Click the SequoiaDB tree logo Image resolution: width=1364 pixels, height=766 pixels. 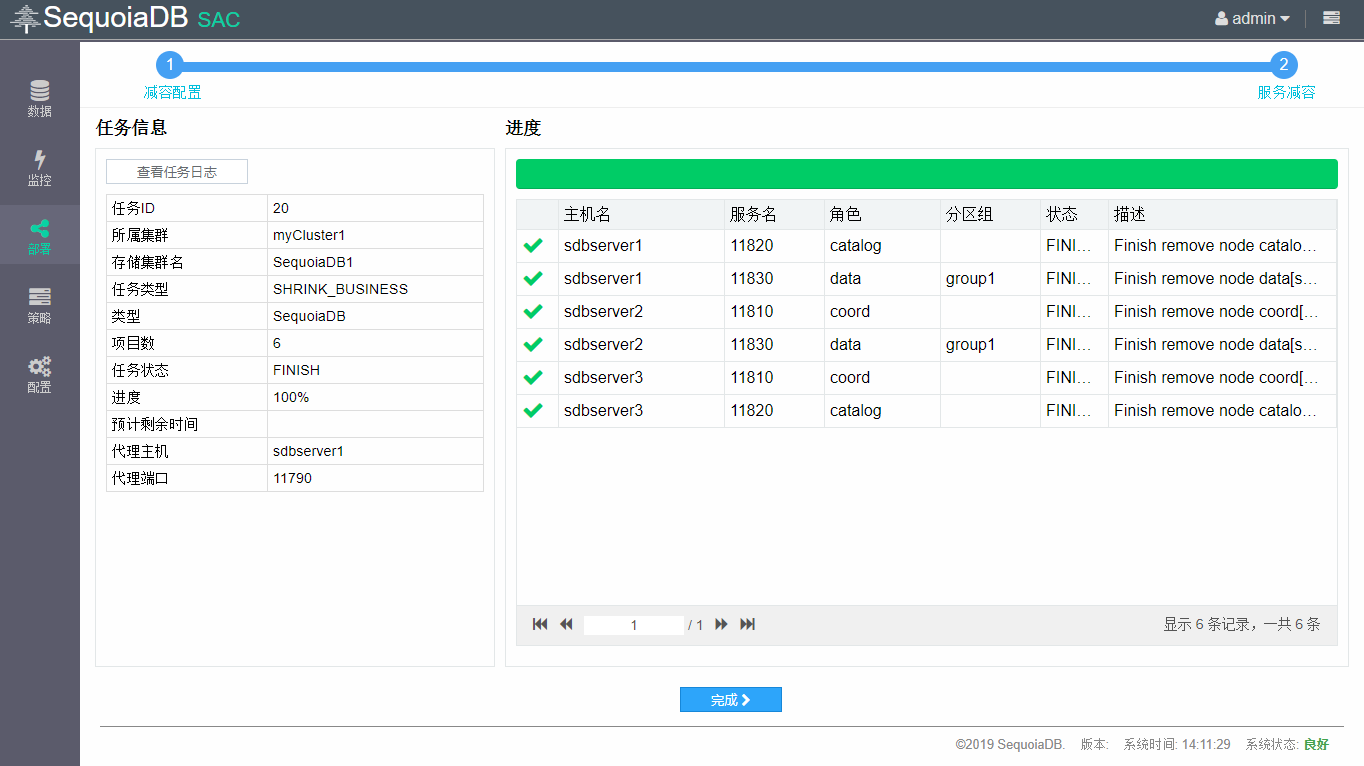26,19
